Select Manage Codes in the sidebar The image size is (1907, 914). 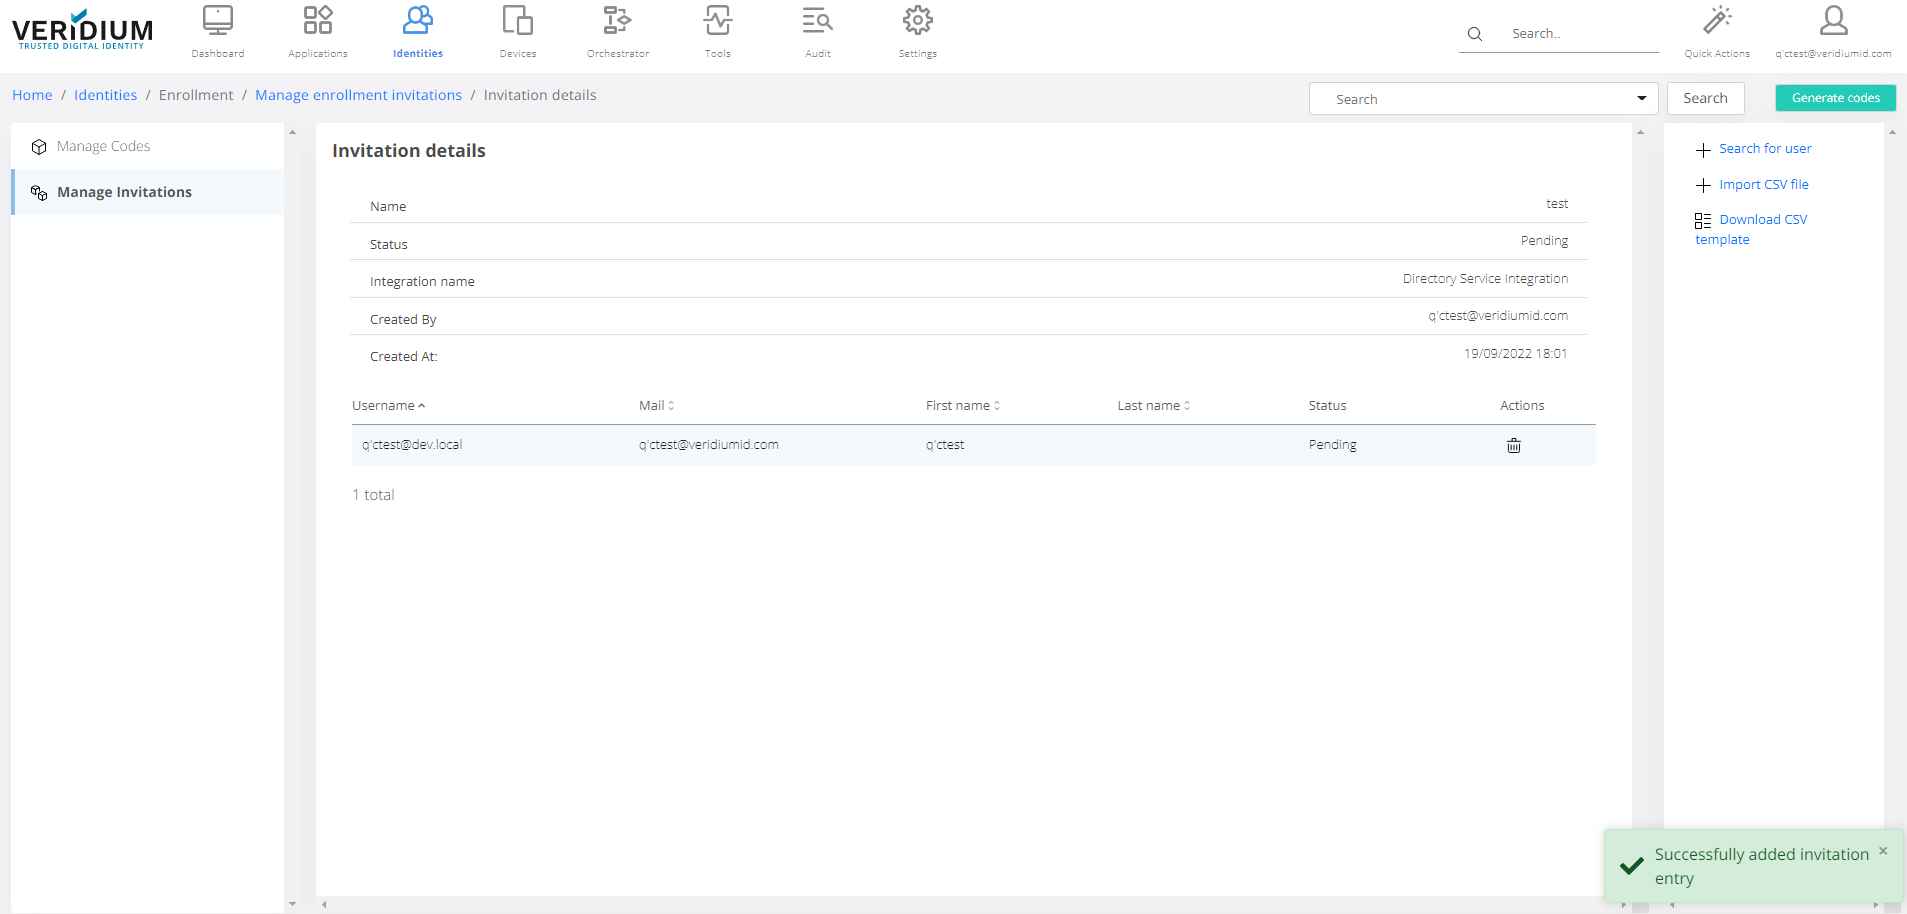(x=104, y=146)
